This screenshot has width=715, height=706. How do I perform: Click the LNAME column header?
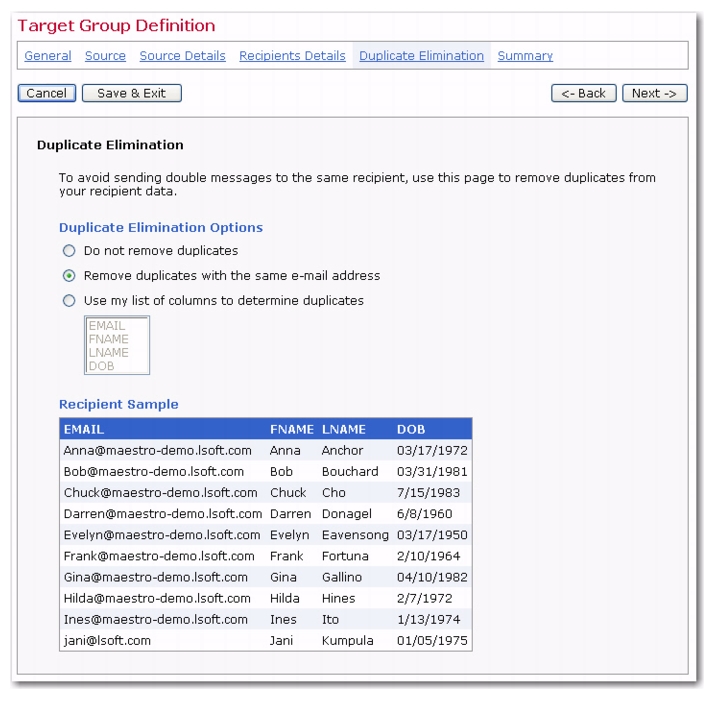tap(344, 429)
